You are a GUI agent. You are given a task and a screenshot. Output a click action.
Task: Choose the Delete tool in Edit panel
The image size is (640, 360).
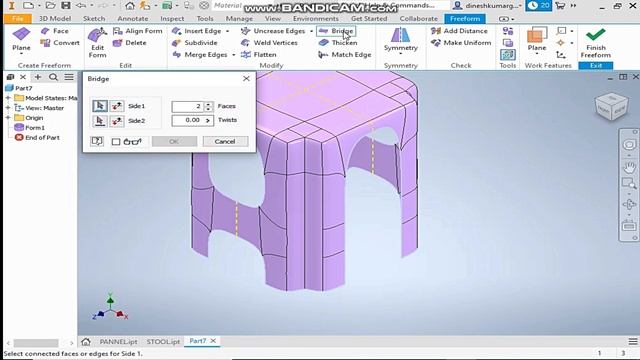click(x=129, y=43)
